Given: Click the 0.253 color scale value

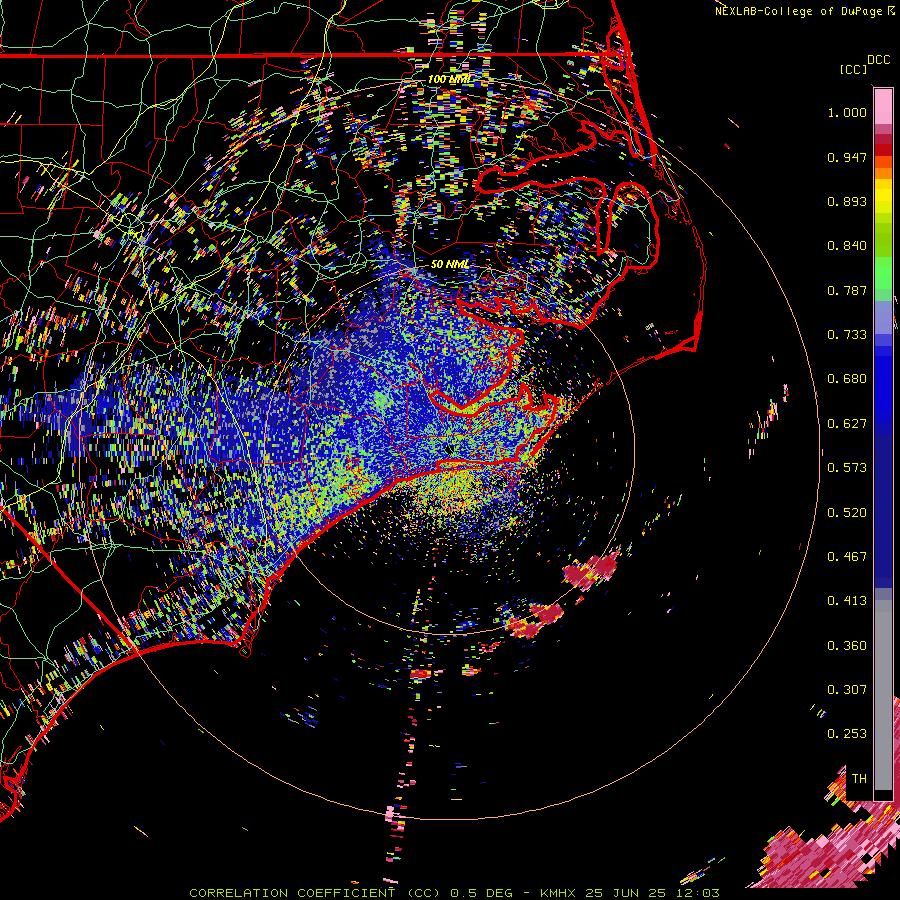Looking at the screenshot, I should (847, 734).
